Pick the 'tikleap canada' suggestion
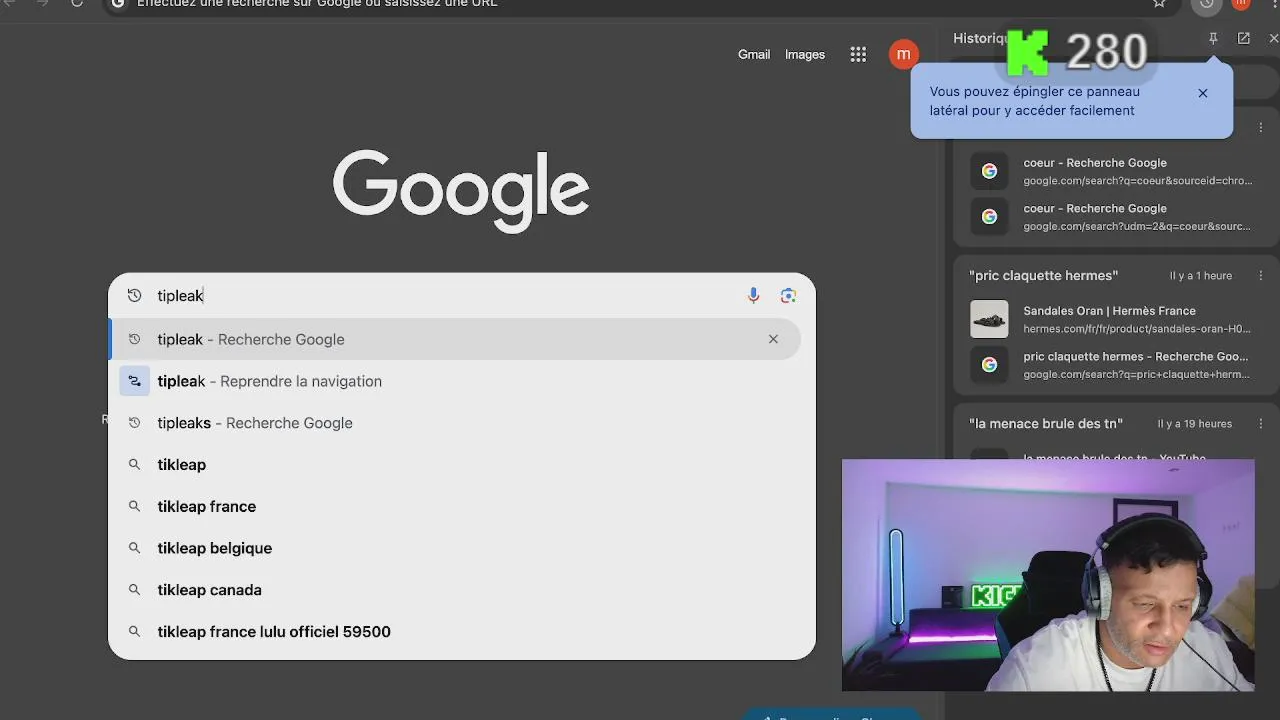This screenshot has height=720, width=1280. click(455, 590)
